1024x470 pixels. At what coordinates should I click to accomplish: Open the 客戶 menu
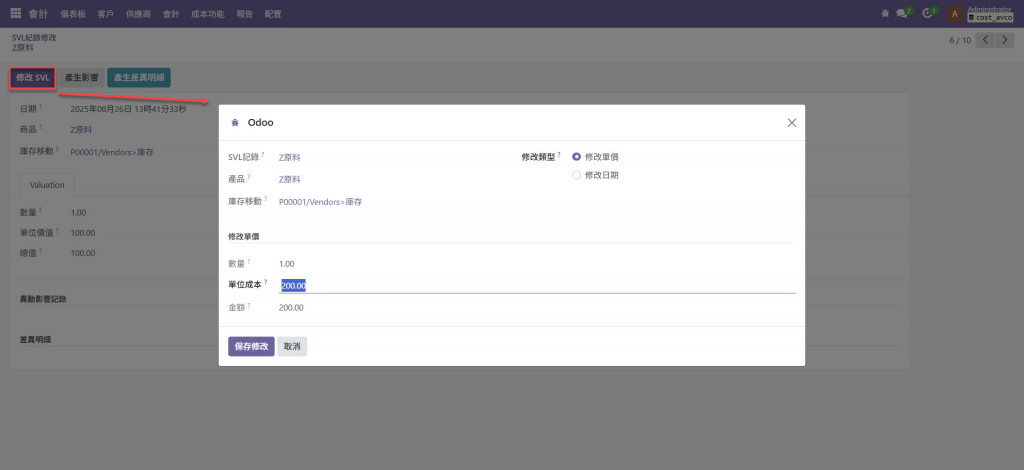click(105, 14)
